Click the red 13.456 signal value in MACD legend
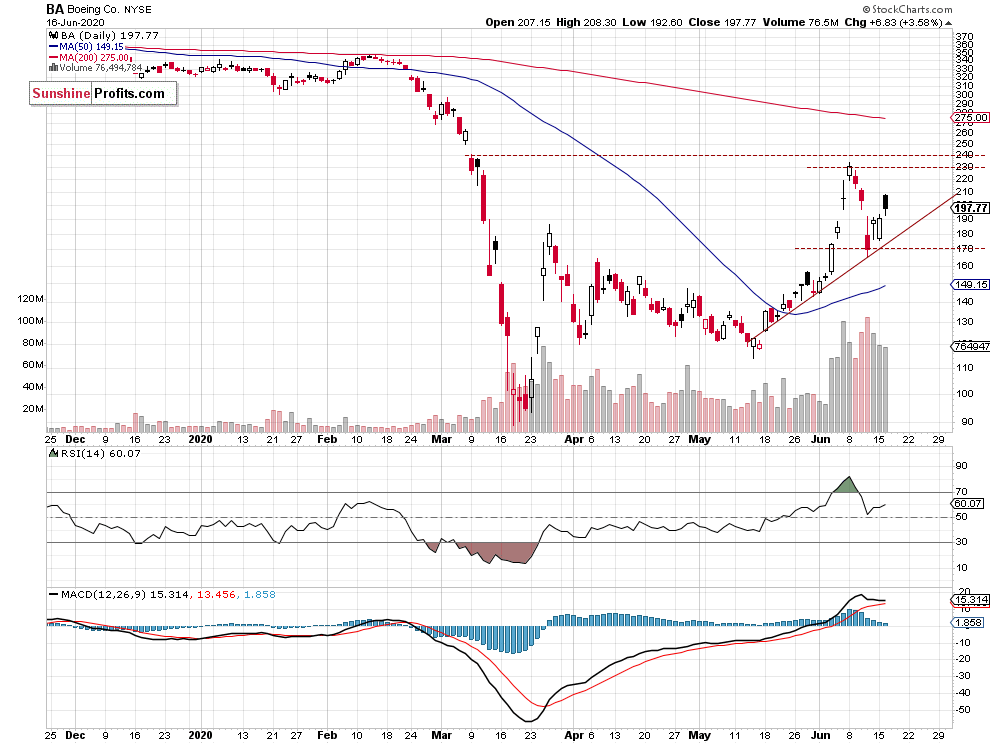 click(216, 595)
